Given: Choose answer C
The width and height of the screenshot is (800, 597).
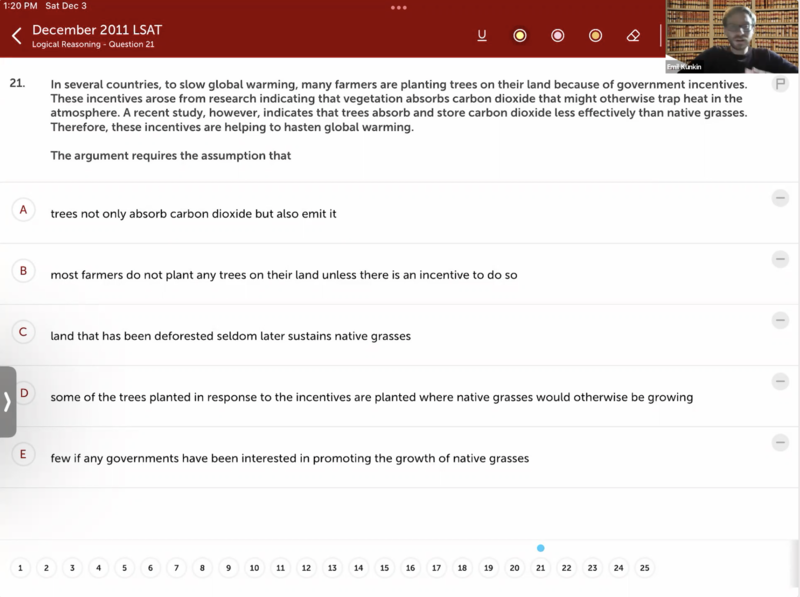Looking at the screenshot, I should (x=24, y=332).
